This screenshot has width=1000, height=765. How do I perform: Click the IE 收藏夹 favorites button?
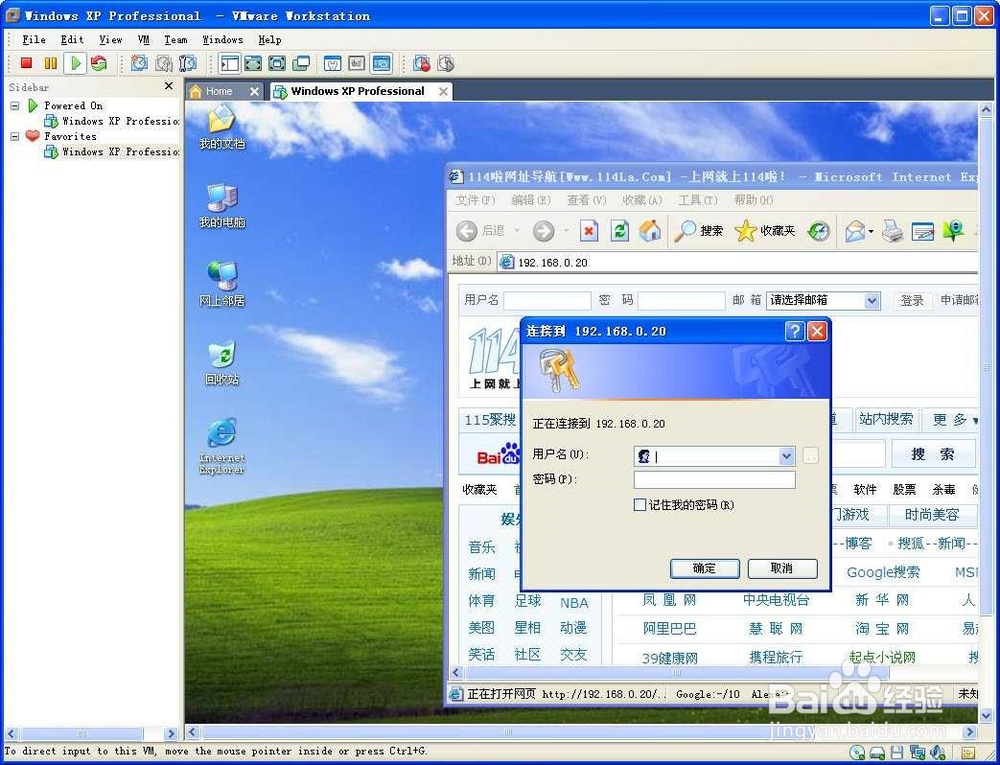click(x=765, y=231)
